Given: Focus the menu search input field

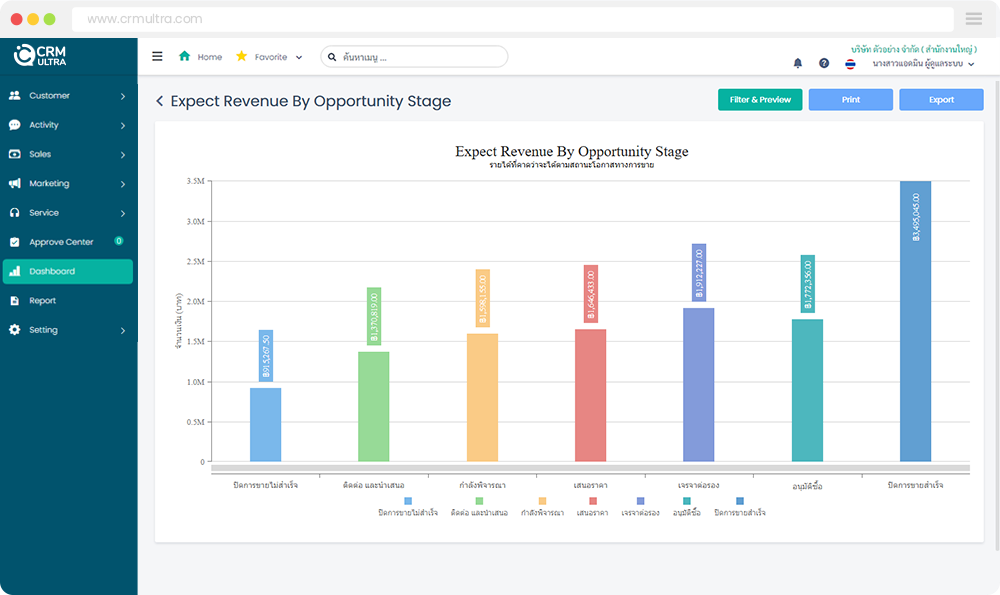Looking at the screenshot, I should [x=414, y=57].
